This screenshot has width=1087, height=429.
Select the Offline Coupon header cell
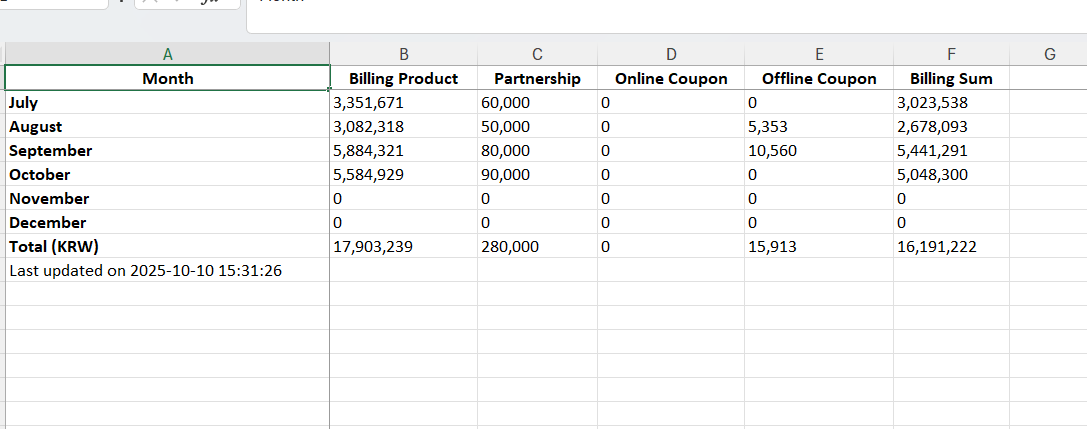[x=818, y=78]
